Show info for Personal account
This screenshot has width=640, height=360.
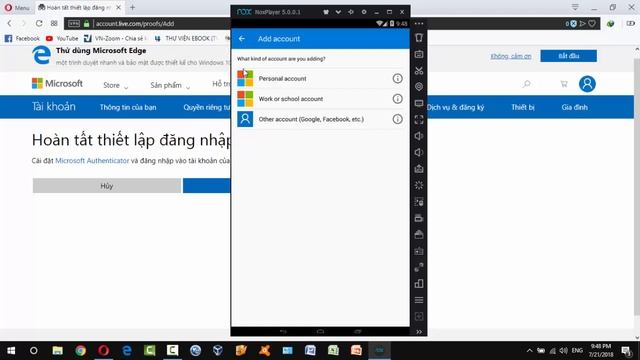pyautogui.click(x=397, y=78)
